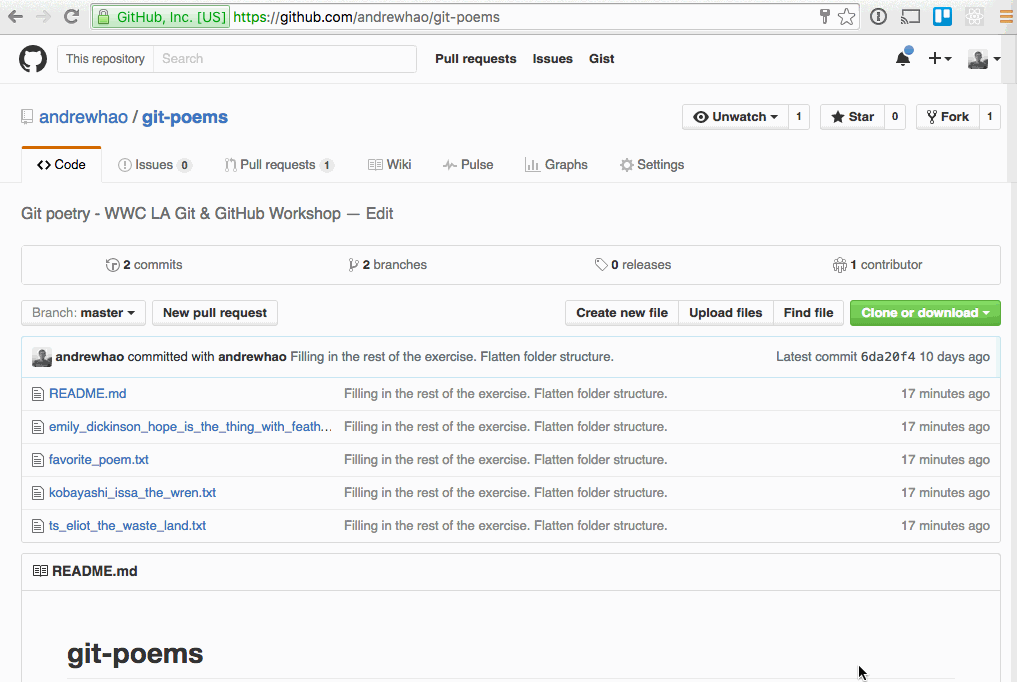Click the React devtools extension icon
Viewport: 1017px width, 682px height.
974,17
